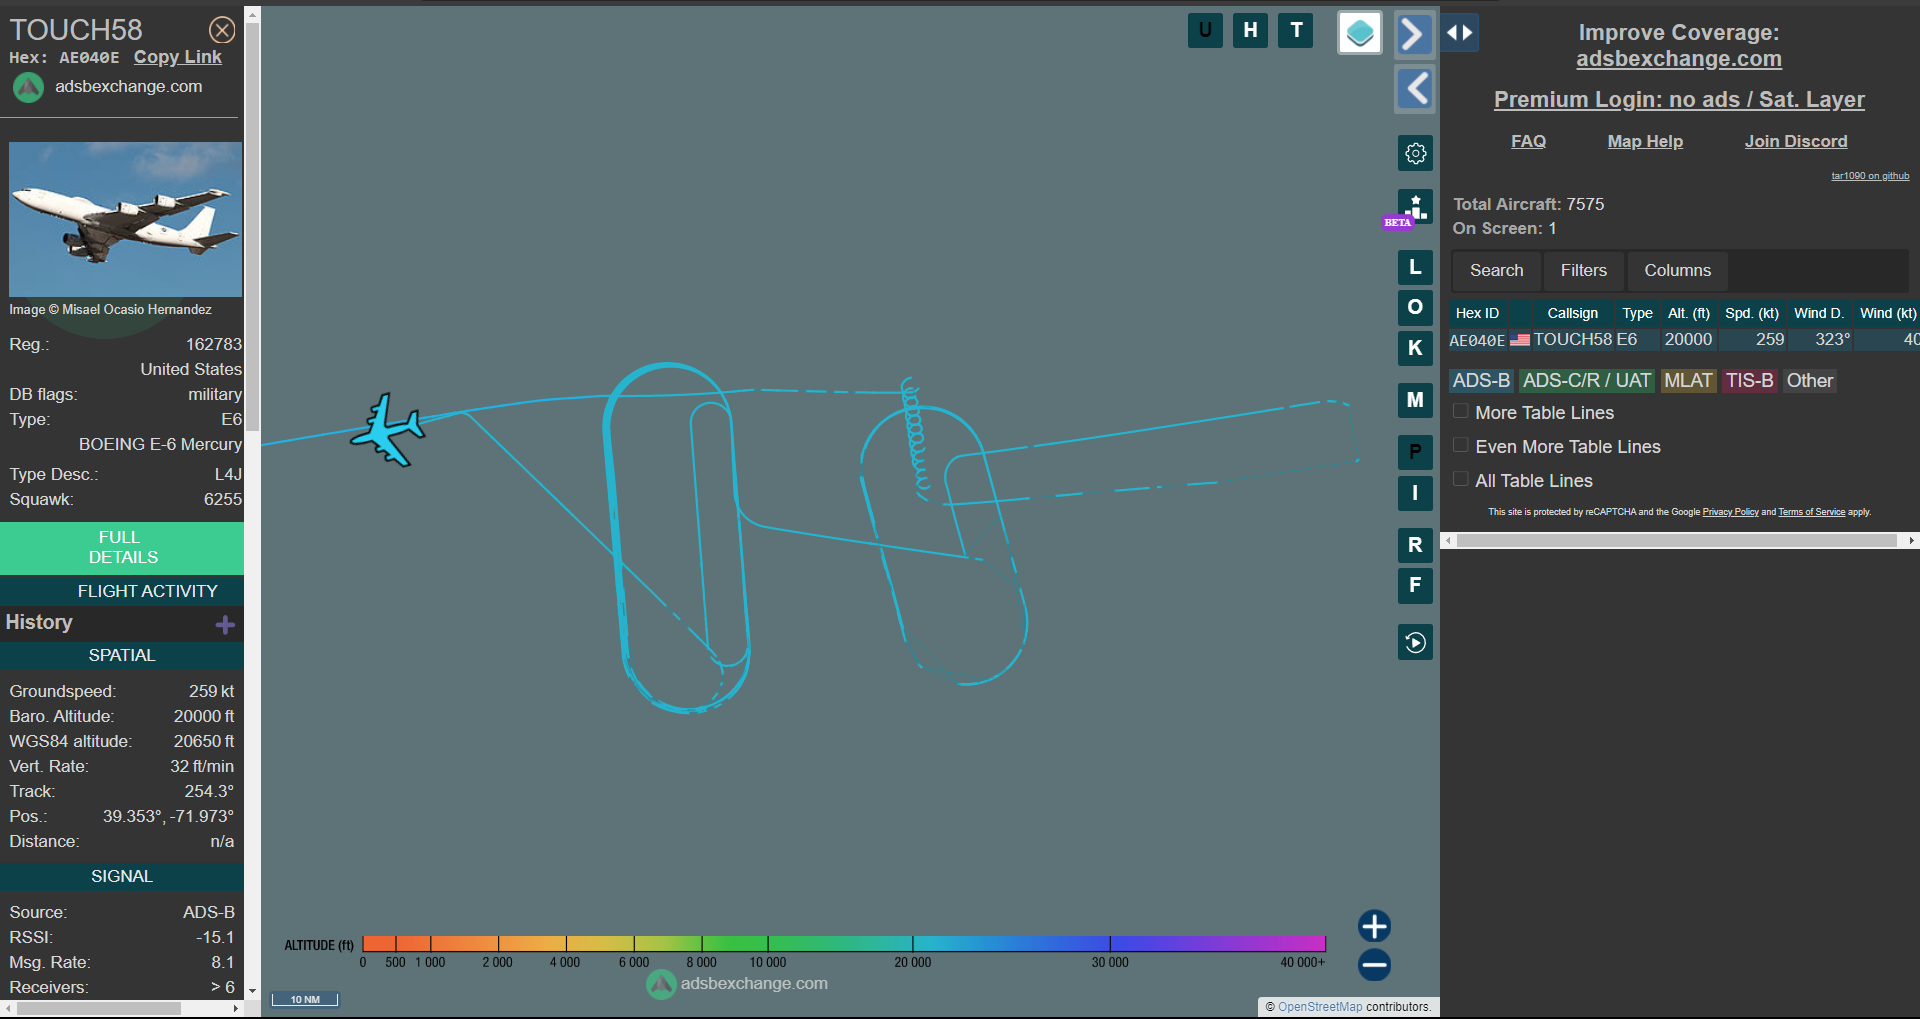Click the F follow button
Image resolution: width=1920 pixels, height=1019 pixels.
pos(1415,586)
